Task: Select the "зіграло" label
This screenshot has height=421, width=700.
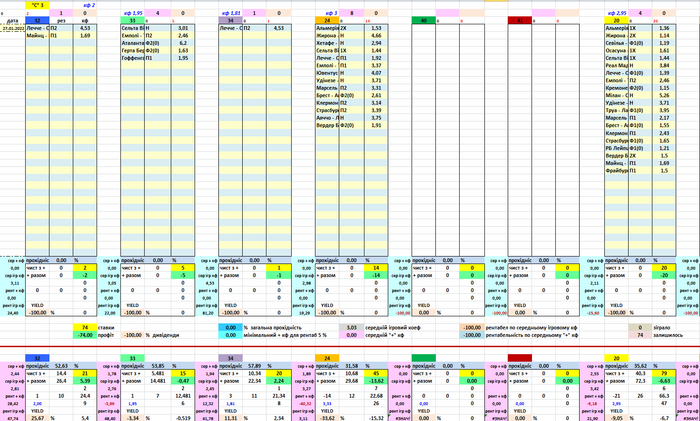Action: click(x=662, y=327)
